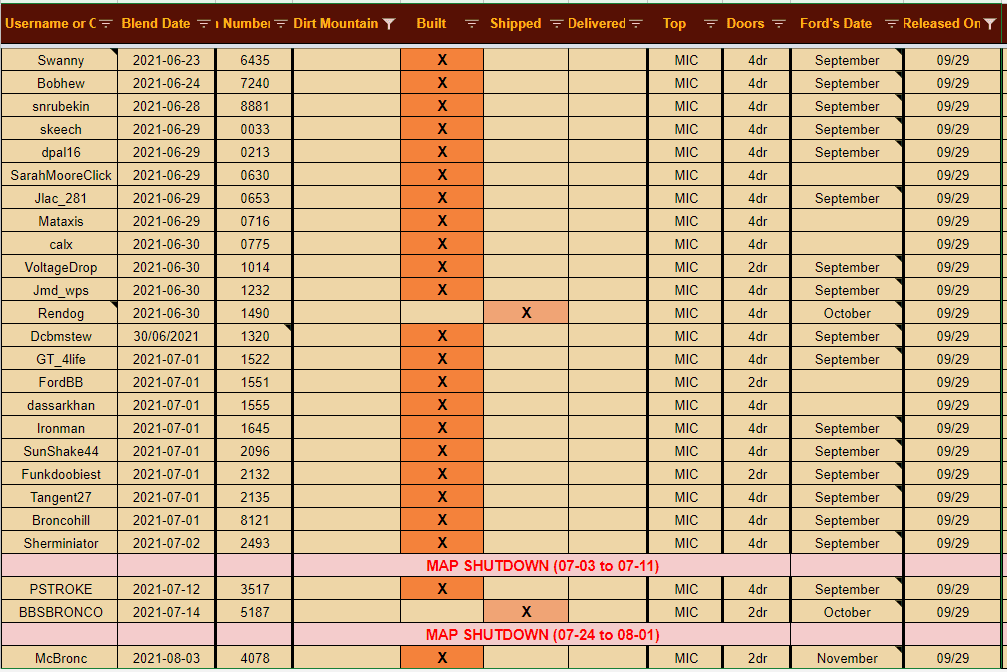
Task: Select blend date 2021-07-12 cell
Action: click(x=166, y=590)
